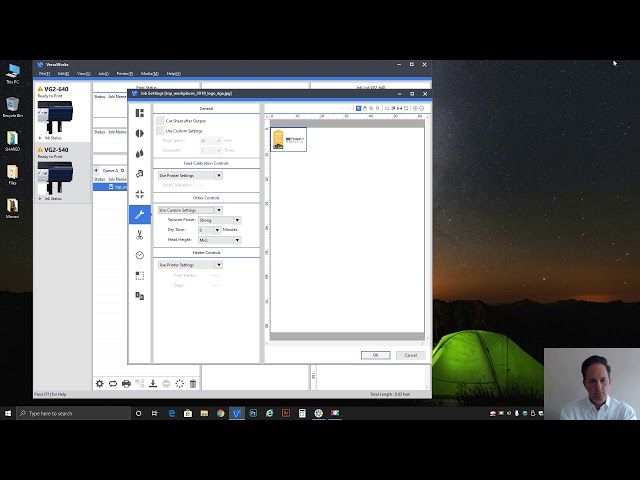Click the gear settings icon in queue toolbar
The height and width of the screenshot is (480, 640).
coord(99,383)
